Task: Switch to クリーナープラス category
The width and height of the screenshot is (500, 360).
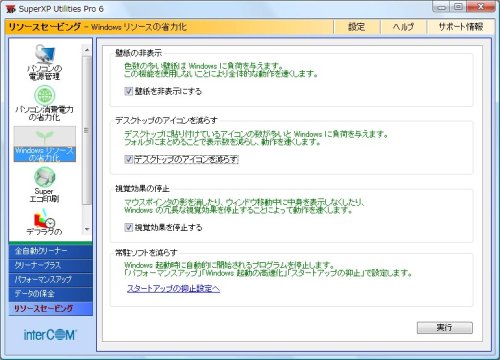Action: click(51, 265)
